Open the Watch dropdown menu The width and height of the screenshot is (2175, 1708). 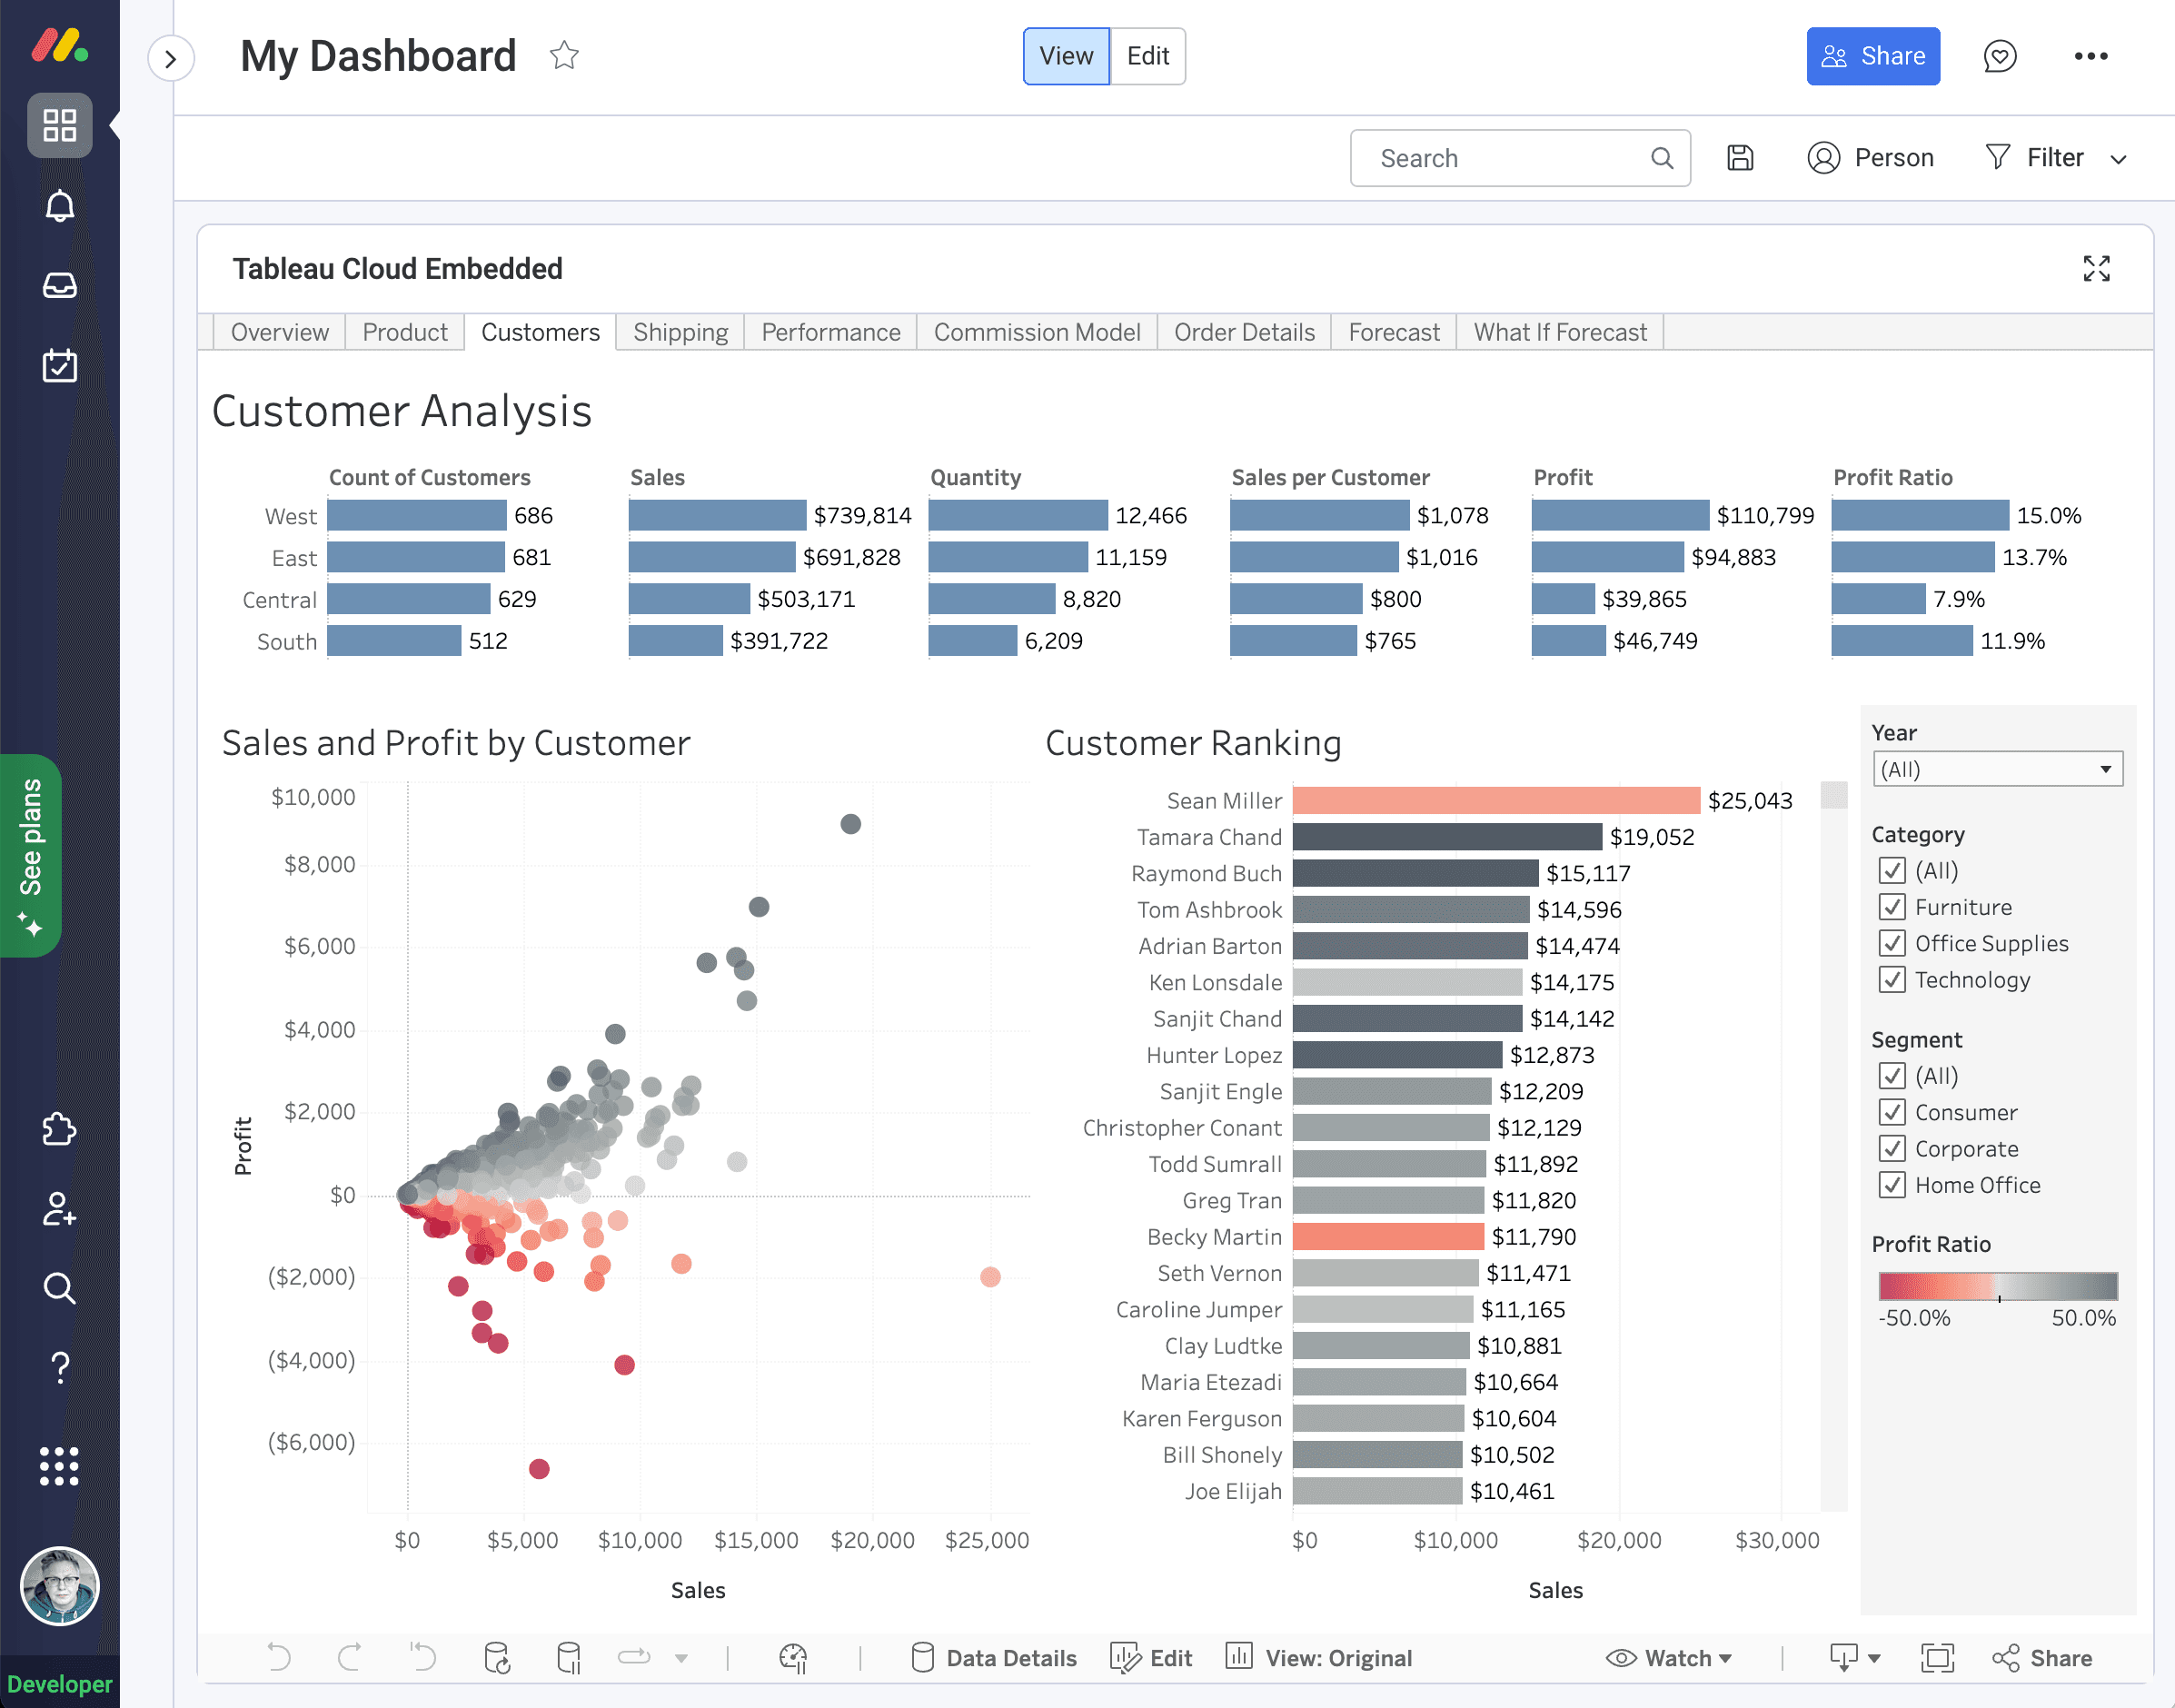tap(1670, 1657)
